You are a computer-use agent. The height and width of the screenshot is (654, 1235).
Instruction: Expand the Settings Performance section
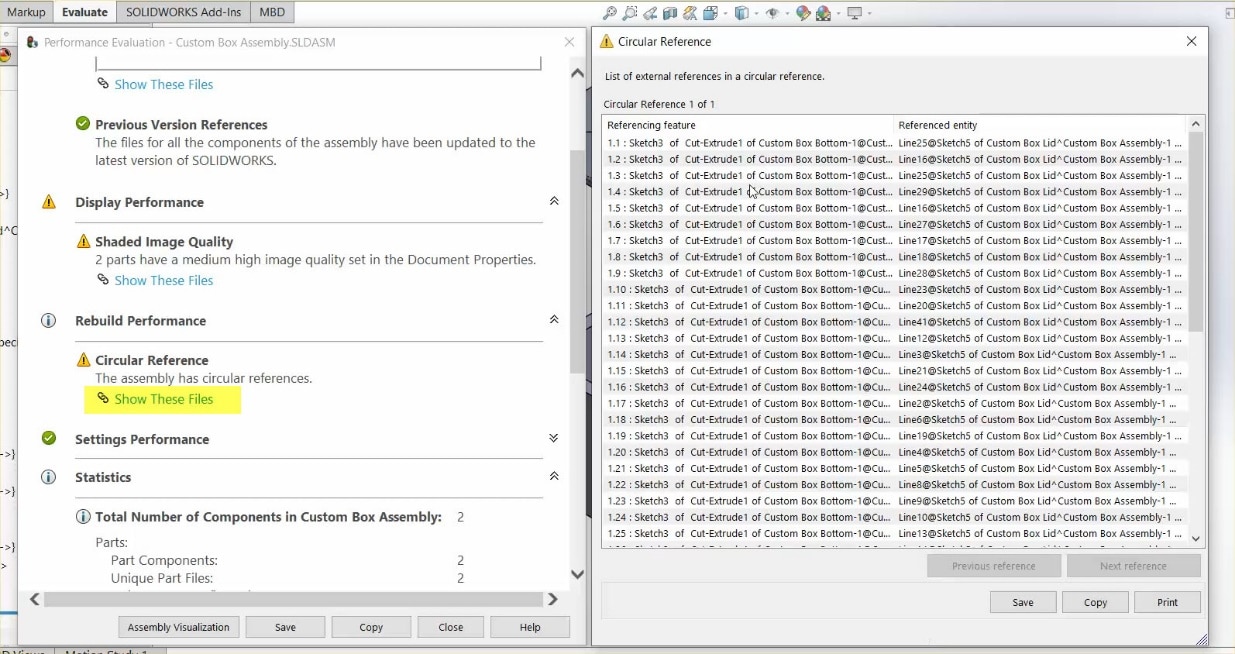click(x=554, y=438)
